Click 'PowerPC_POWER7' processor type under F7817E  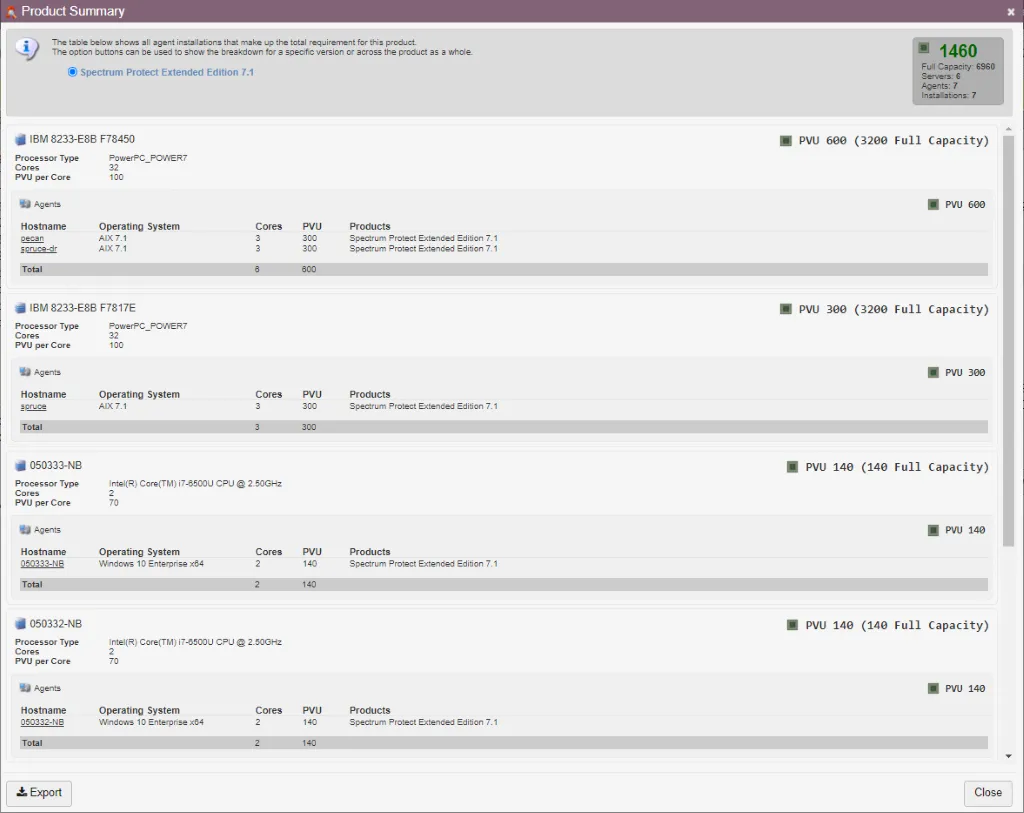tap(148, 326)
